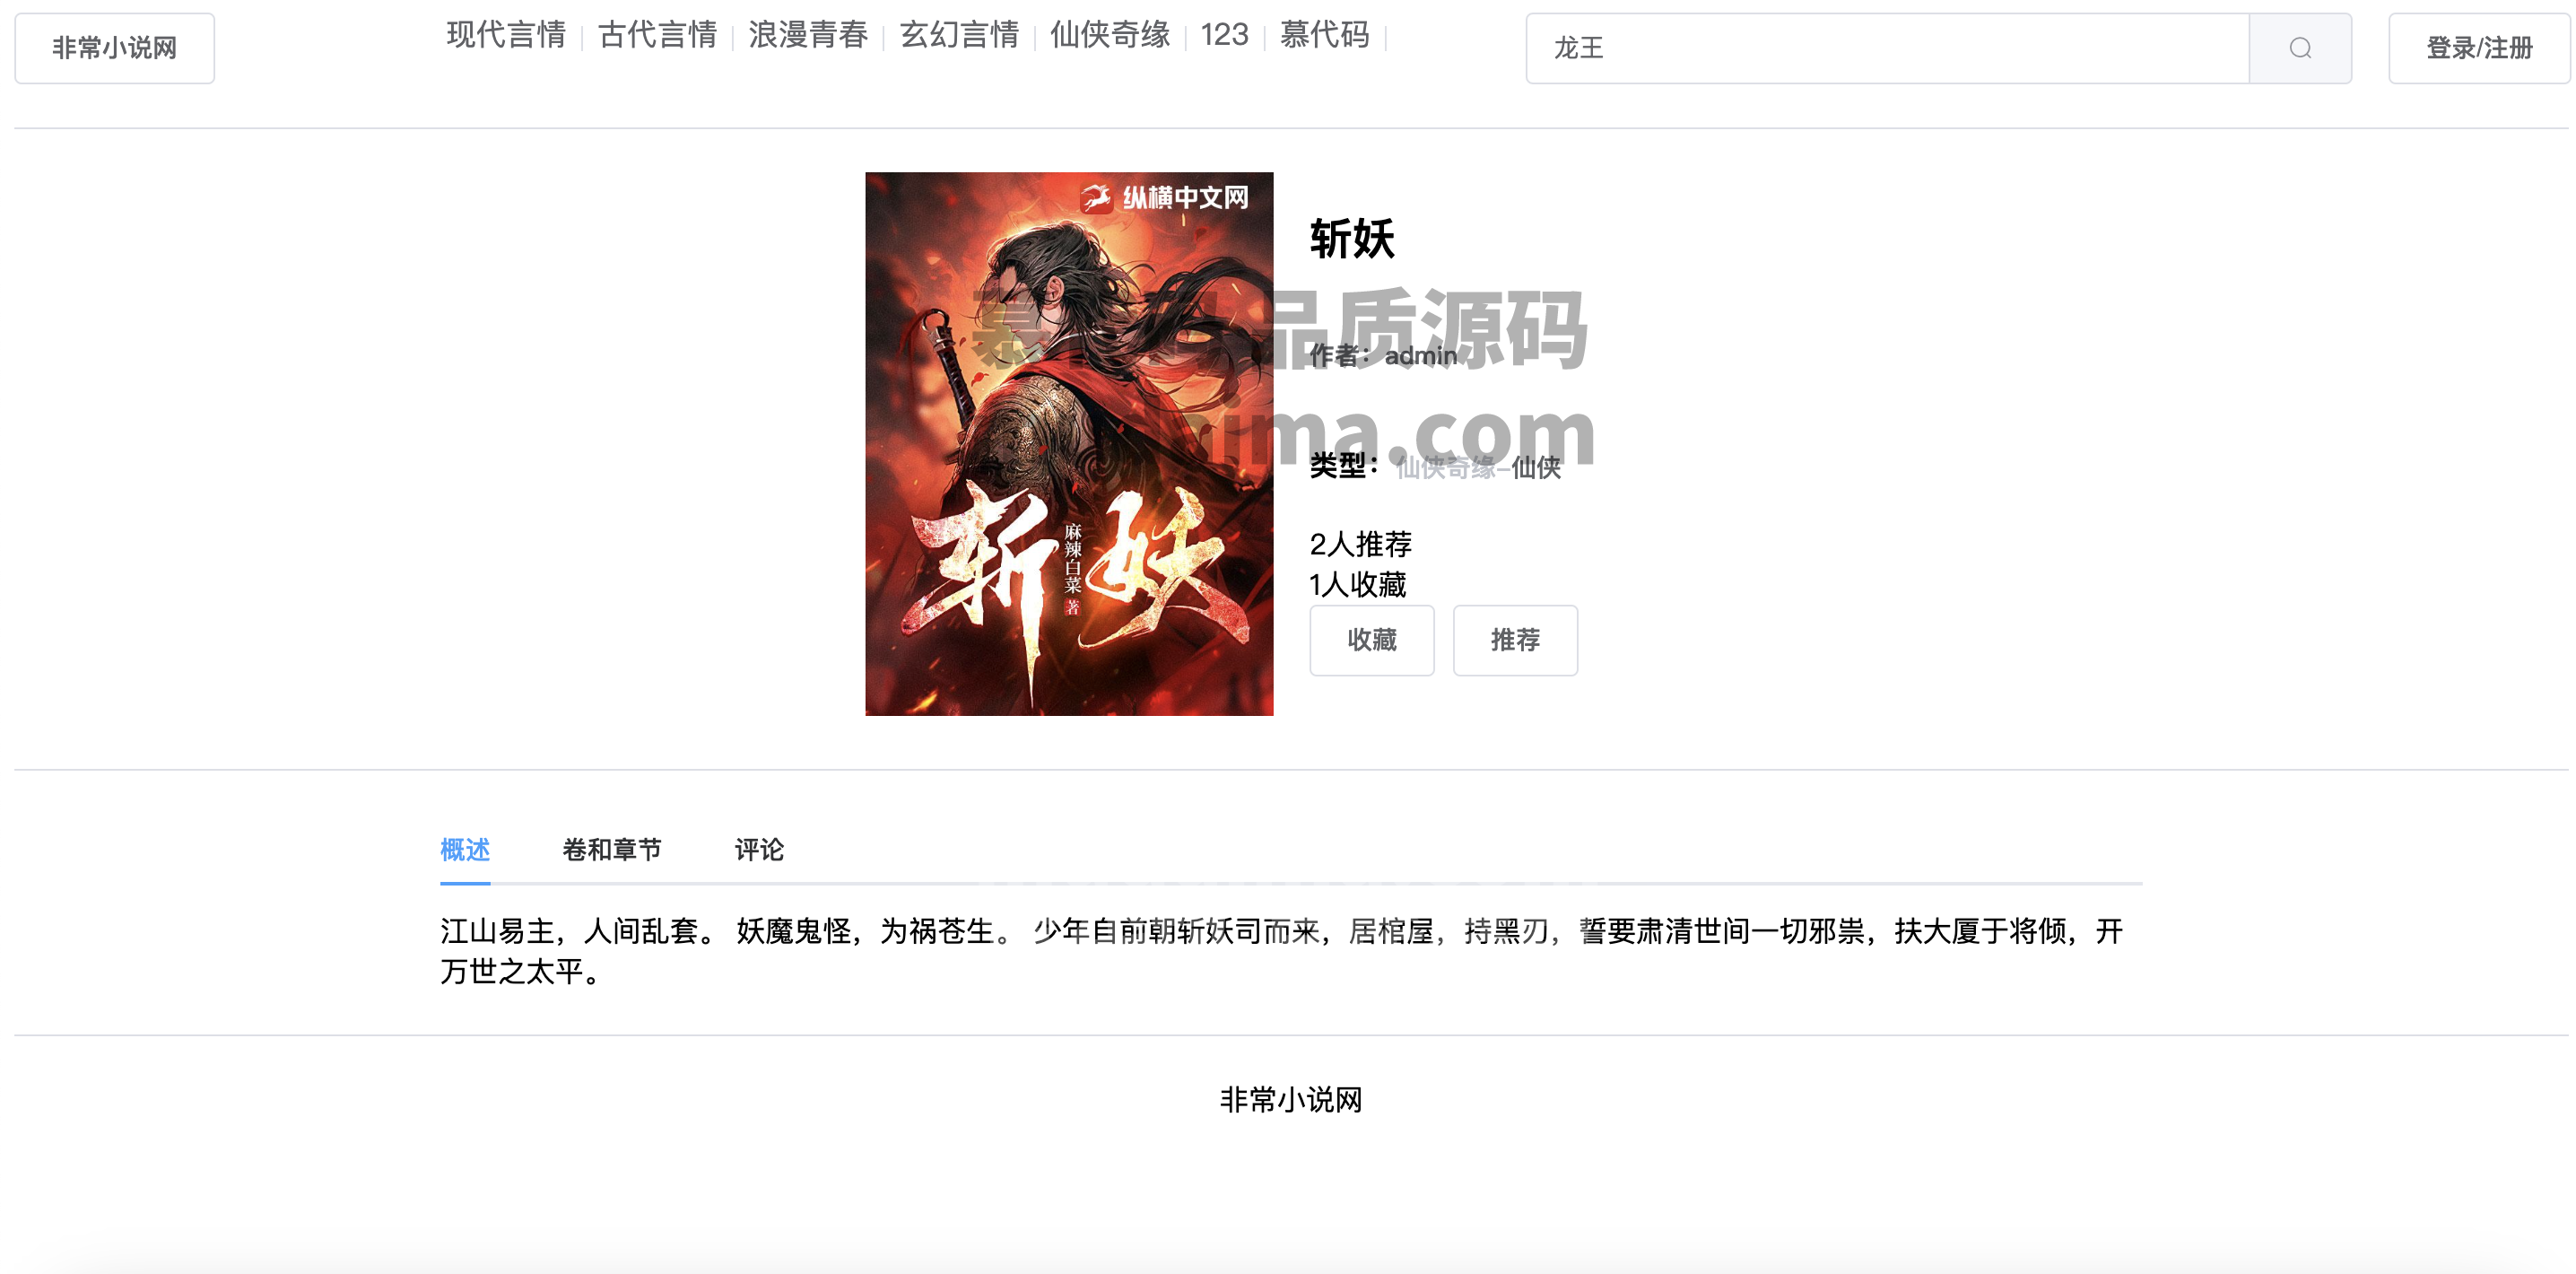The height and width of the screenshot is (1274, 2576).
Task: Open the 现代言情 category
Action: pyautogui.click(x=506, y=35)
